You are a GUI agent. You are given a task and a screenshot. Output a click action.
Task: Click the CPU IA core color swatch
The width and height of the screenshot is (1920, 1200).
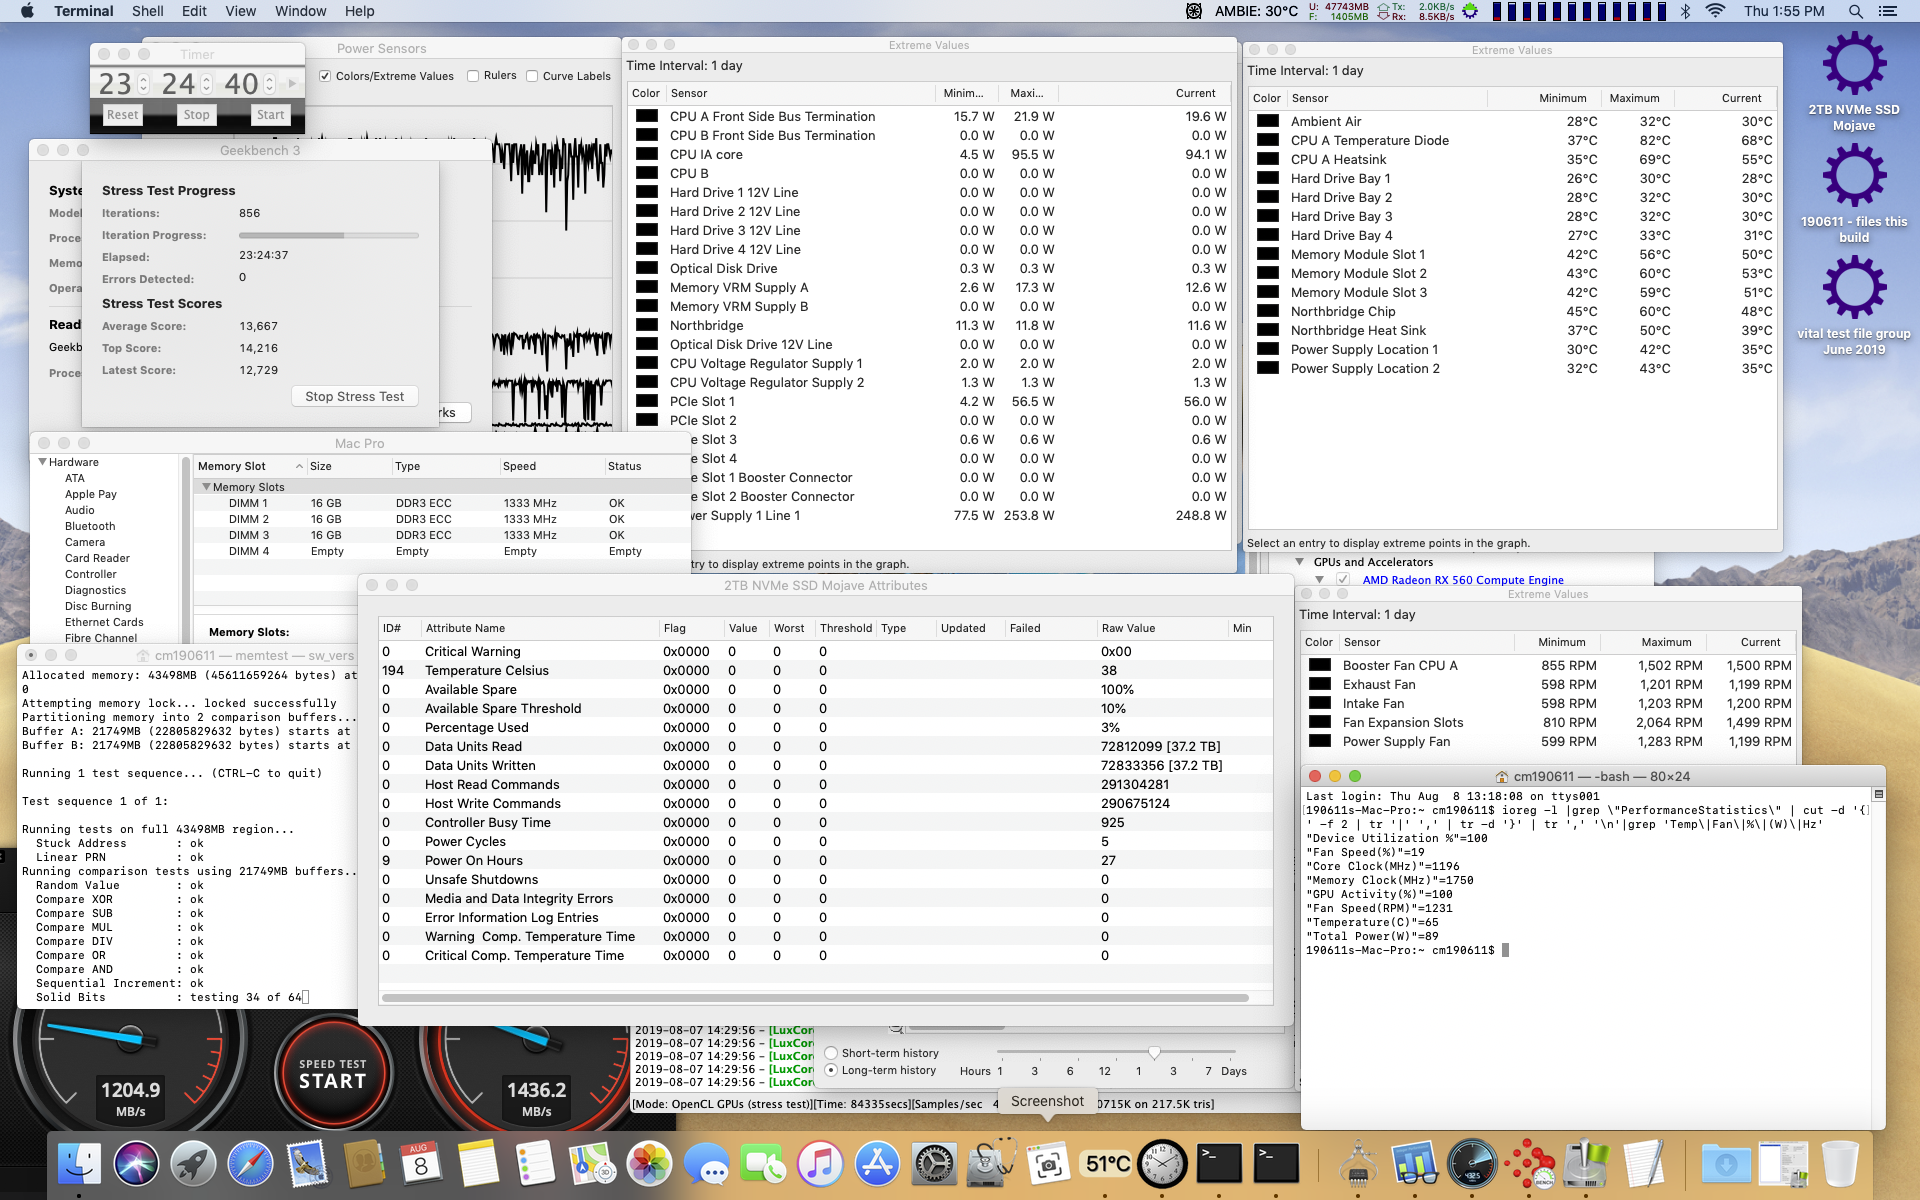pos(647,154)
